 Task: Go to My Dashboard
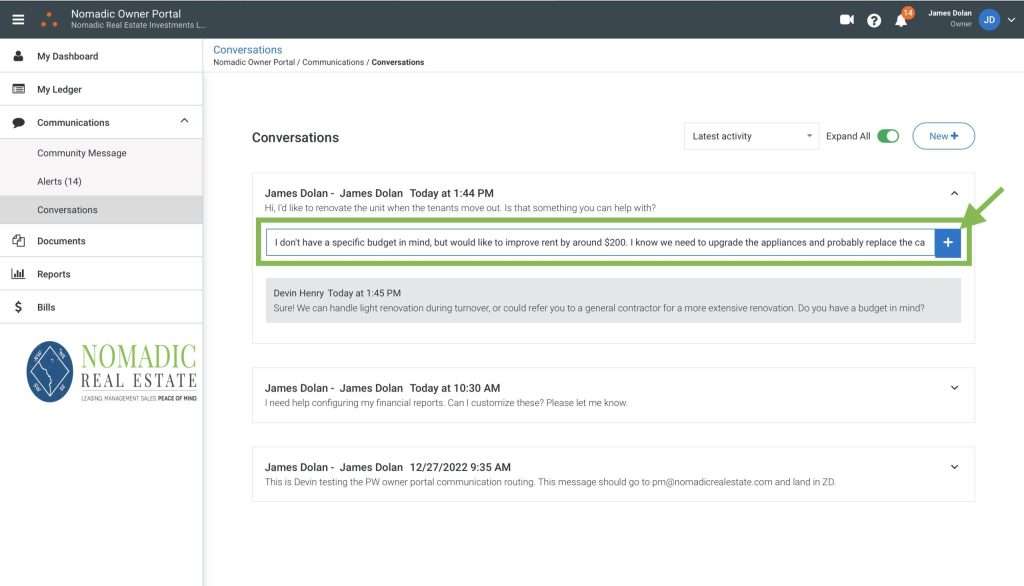click(x=67, y=56)
